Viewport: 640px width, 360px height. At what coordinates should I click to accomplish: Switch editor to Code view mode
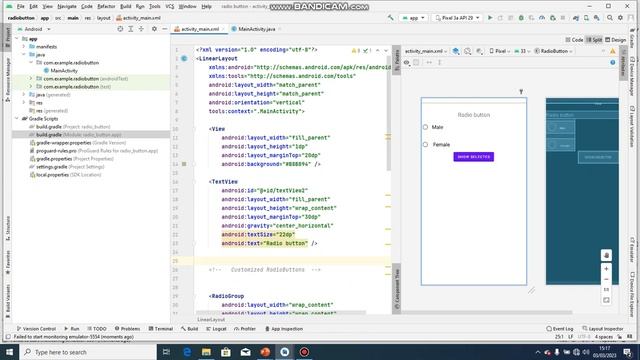[574, 40]
